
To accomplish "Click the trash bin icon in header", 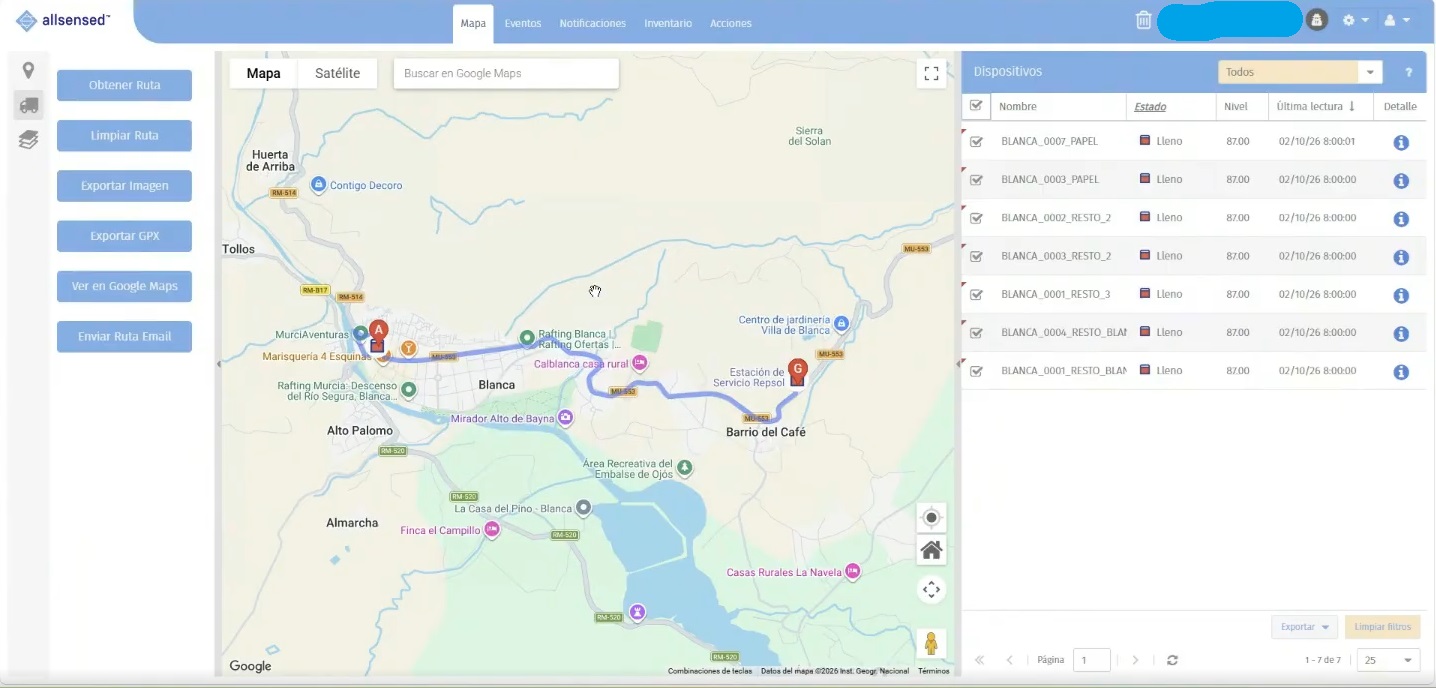I will coord(1144,20).
